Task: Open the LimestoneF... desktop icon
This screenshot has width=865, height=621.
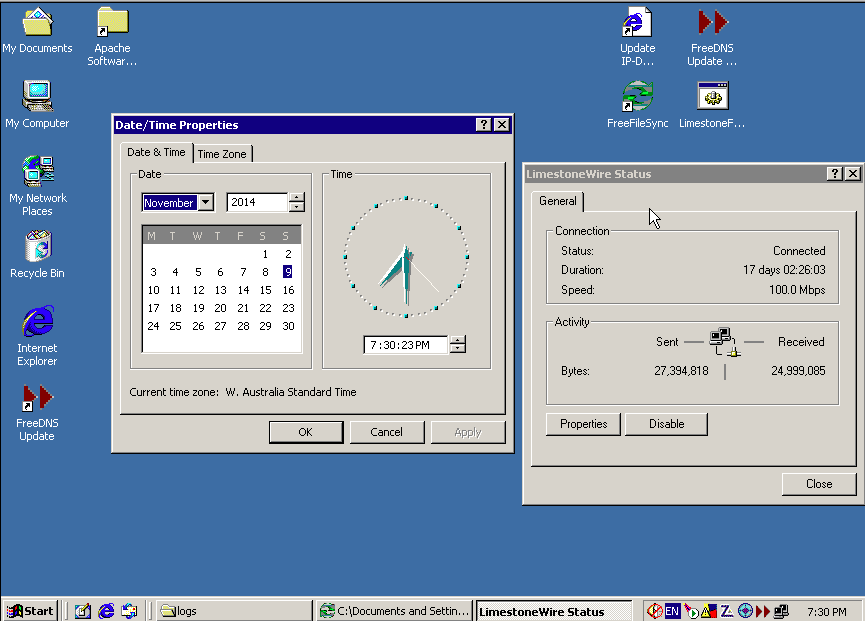Action: [712, 104]
